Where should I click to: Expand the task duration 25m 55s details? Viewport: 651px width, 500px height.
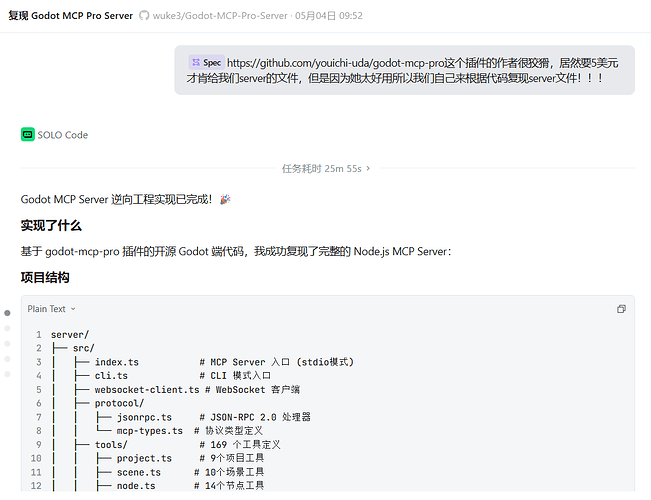326,169
